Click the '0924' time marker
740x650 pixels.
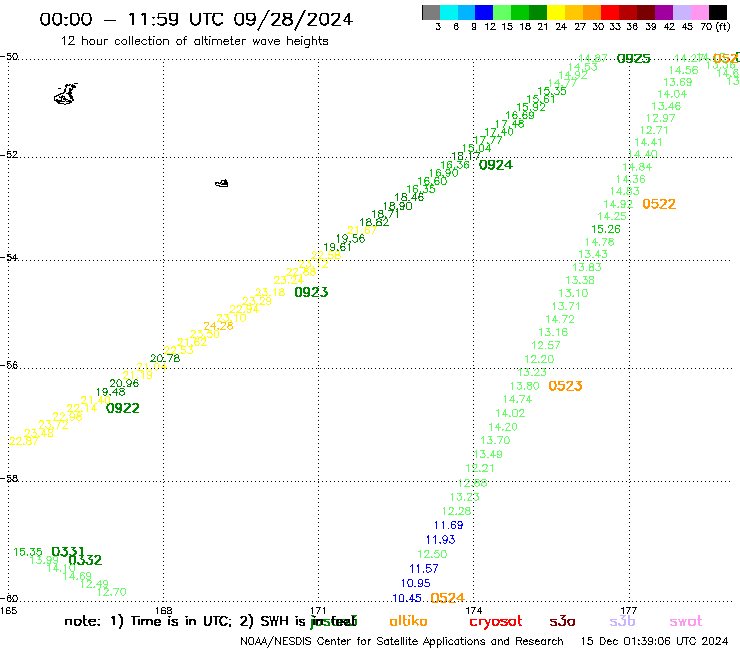coord(496,165)
